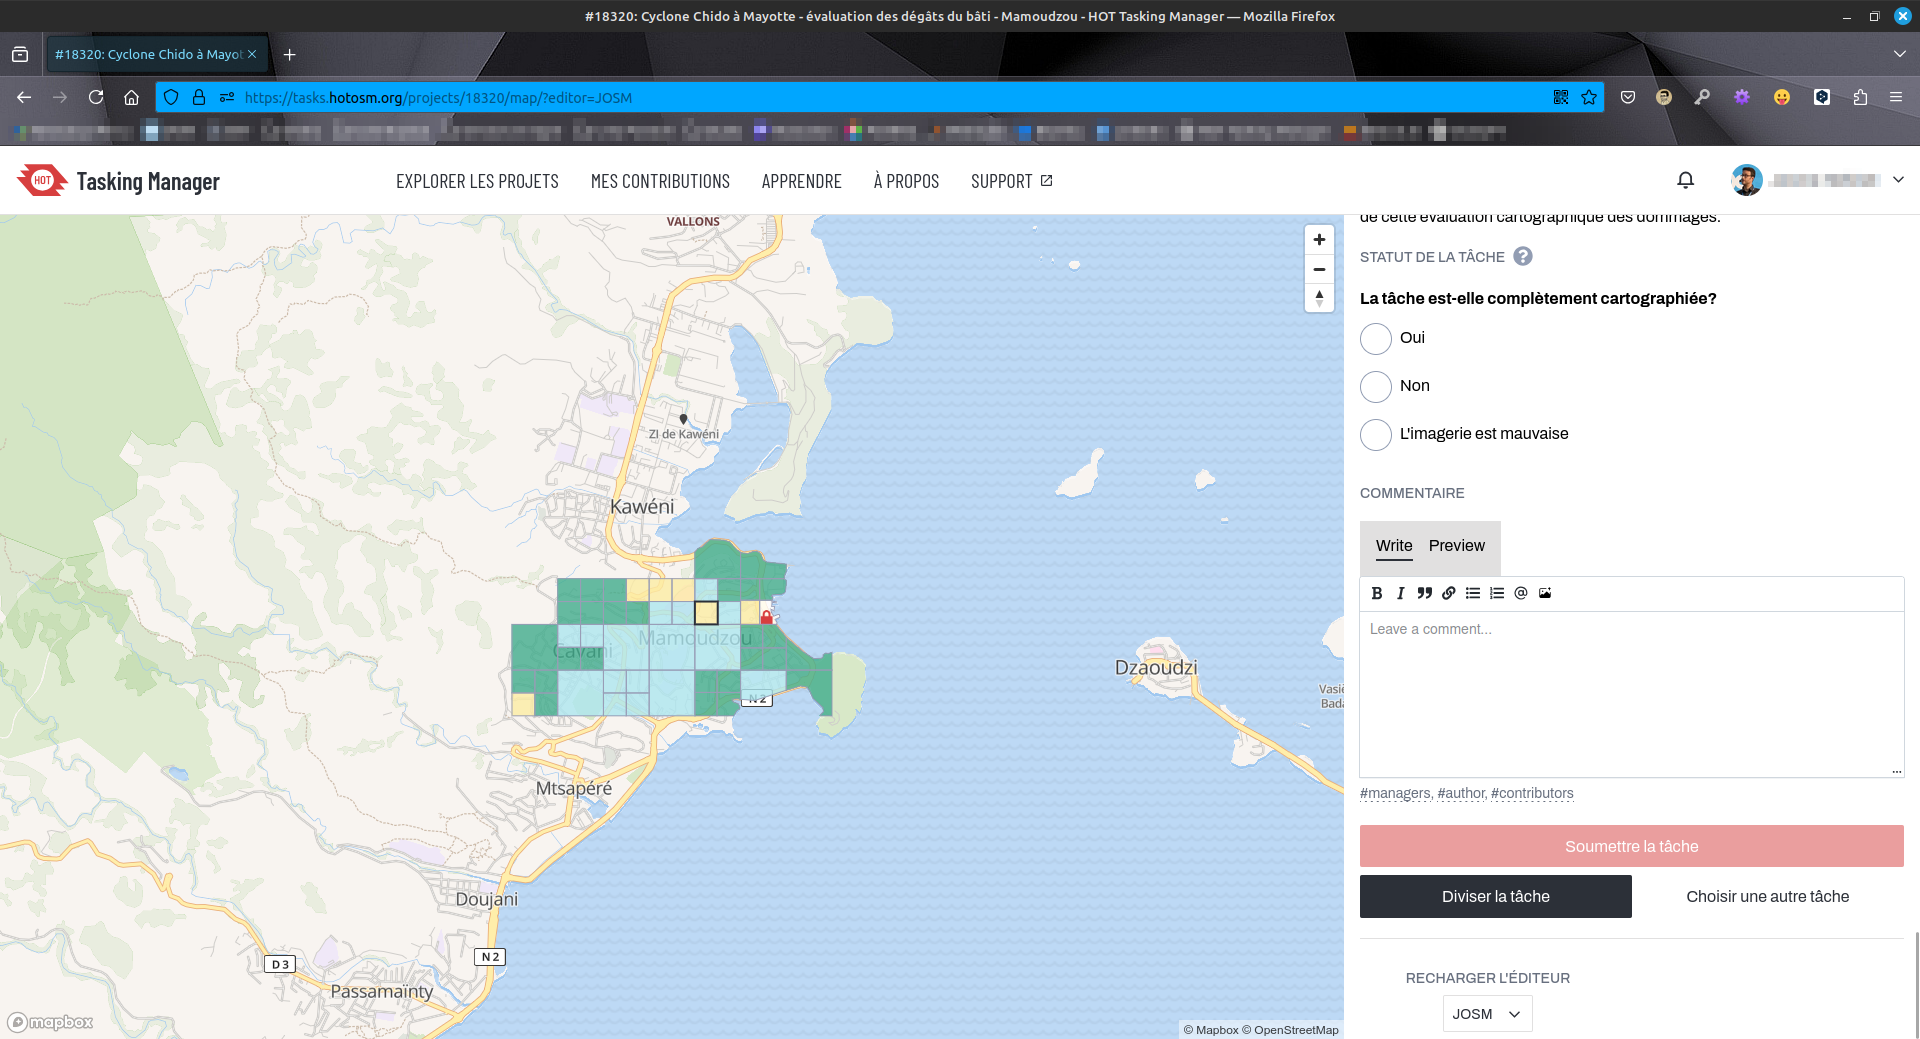This screenshot has height=1039, width=1920.
Task: Select the Non radio button
Action: click(x=1376, y=387)
